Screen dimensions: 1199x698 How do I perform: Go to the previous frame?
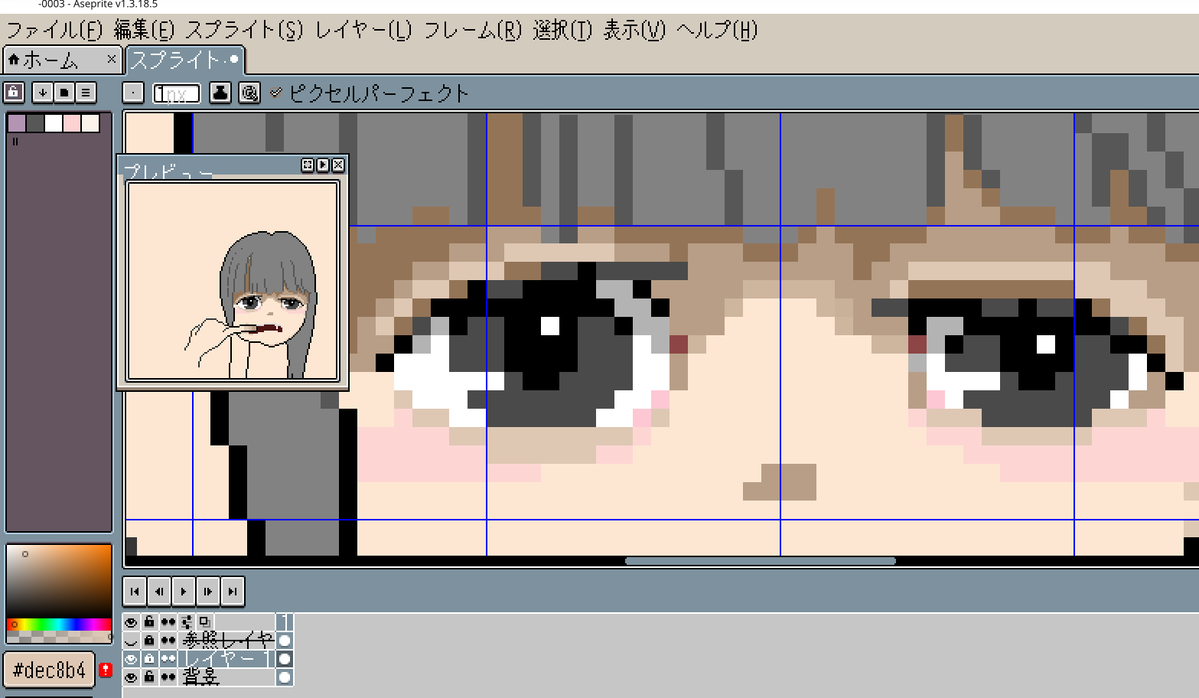pos(159,591)
